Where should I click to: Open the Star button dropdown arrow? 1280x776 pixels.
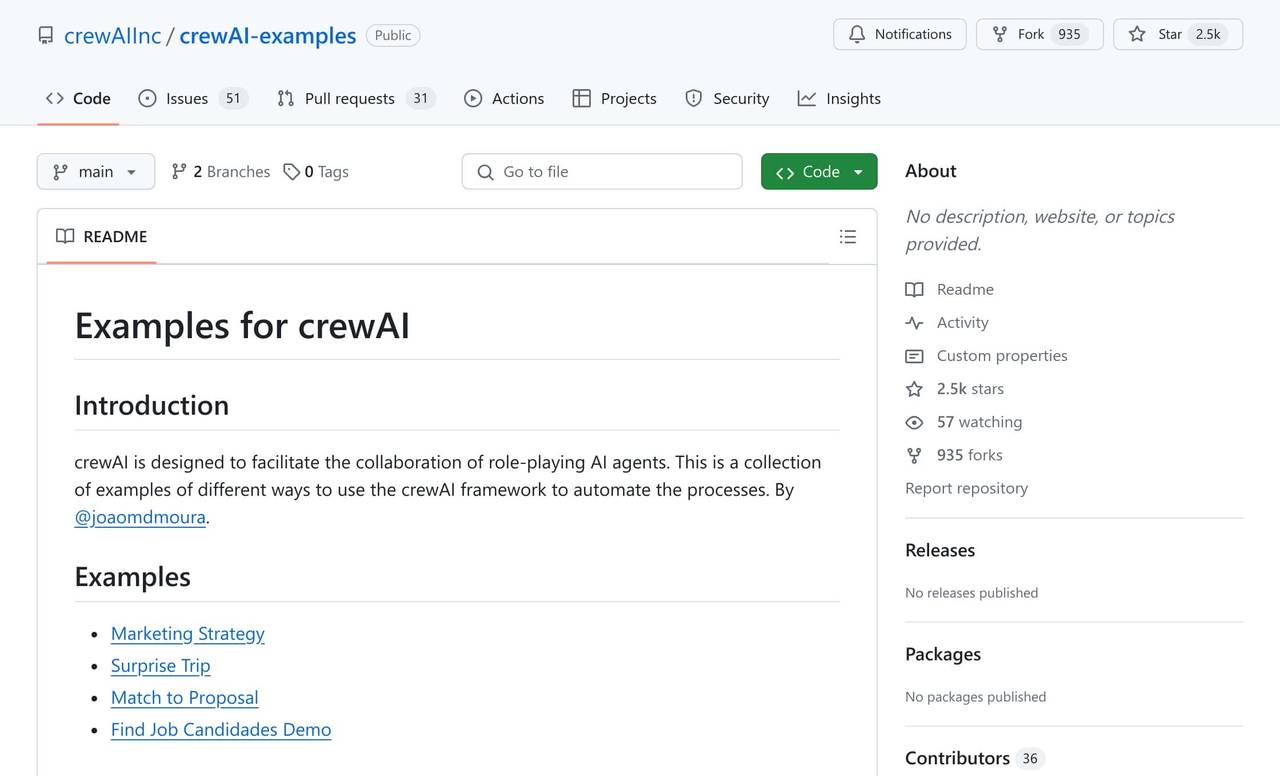pyautogui.click(x=1234, y=33)
